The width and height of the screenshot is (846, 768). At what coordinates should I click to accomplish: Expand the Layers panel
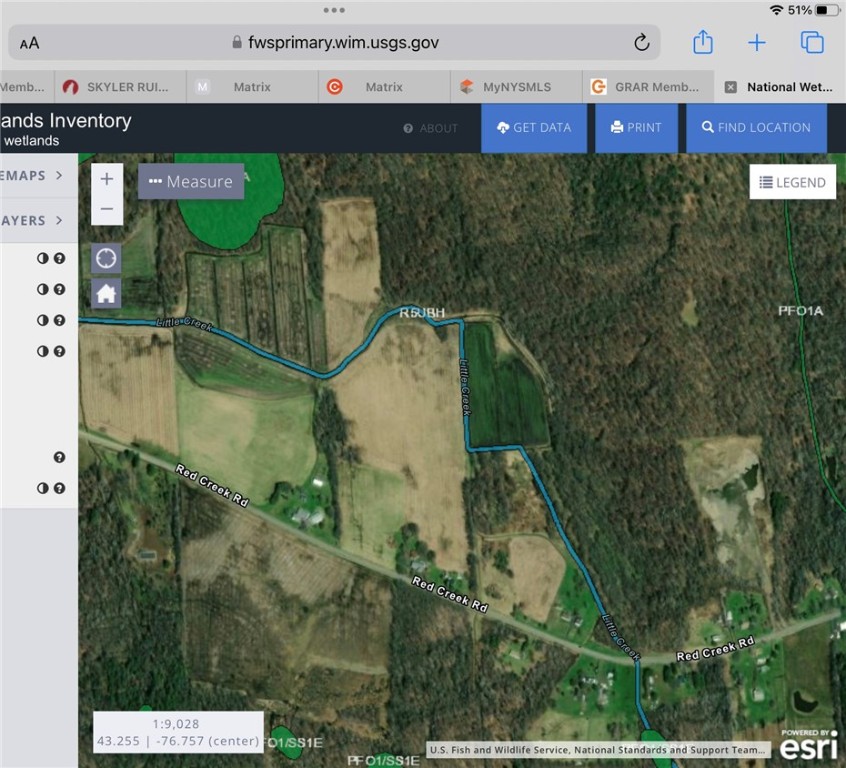[35, 220]
